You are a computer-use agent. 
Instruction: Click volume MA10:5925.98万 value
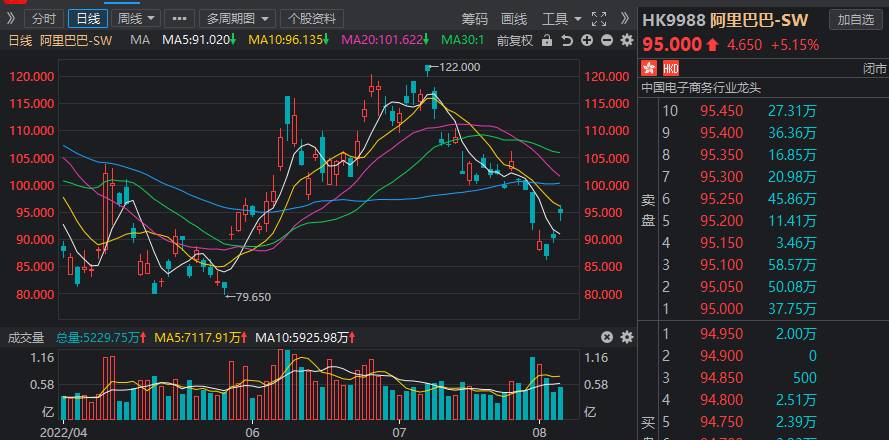point(307,338)
